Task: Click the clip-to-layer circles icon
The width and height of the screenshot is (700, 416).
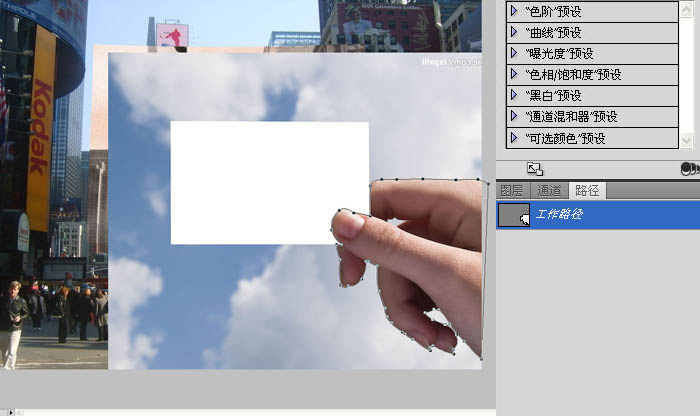Action: (688, 169)
